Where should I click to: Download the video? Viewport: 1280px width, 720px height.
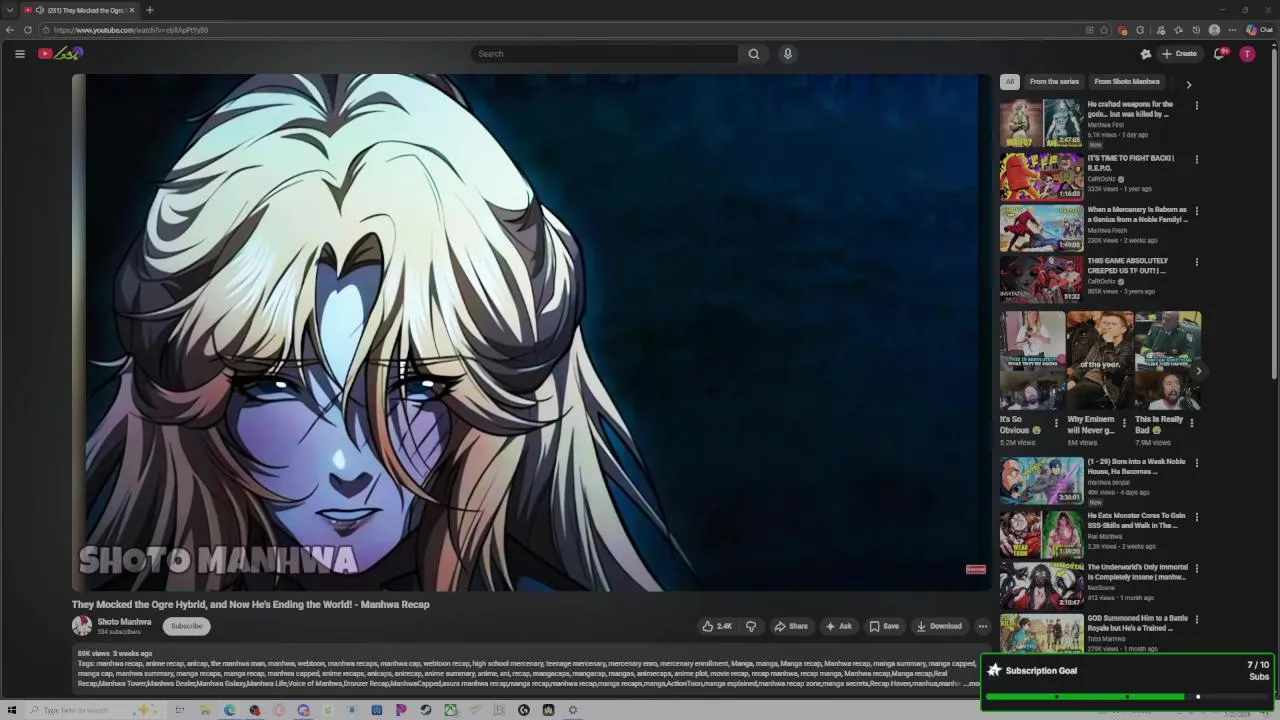939,626
